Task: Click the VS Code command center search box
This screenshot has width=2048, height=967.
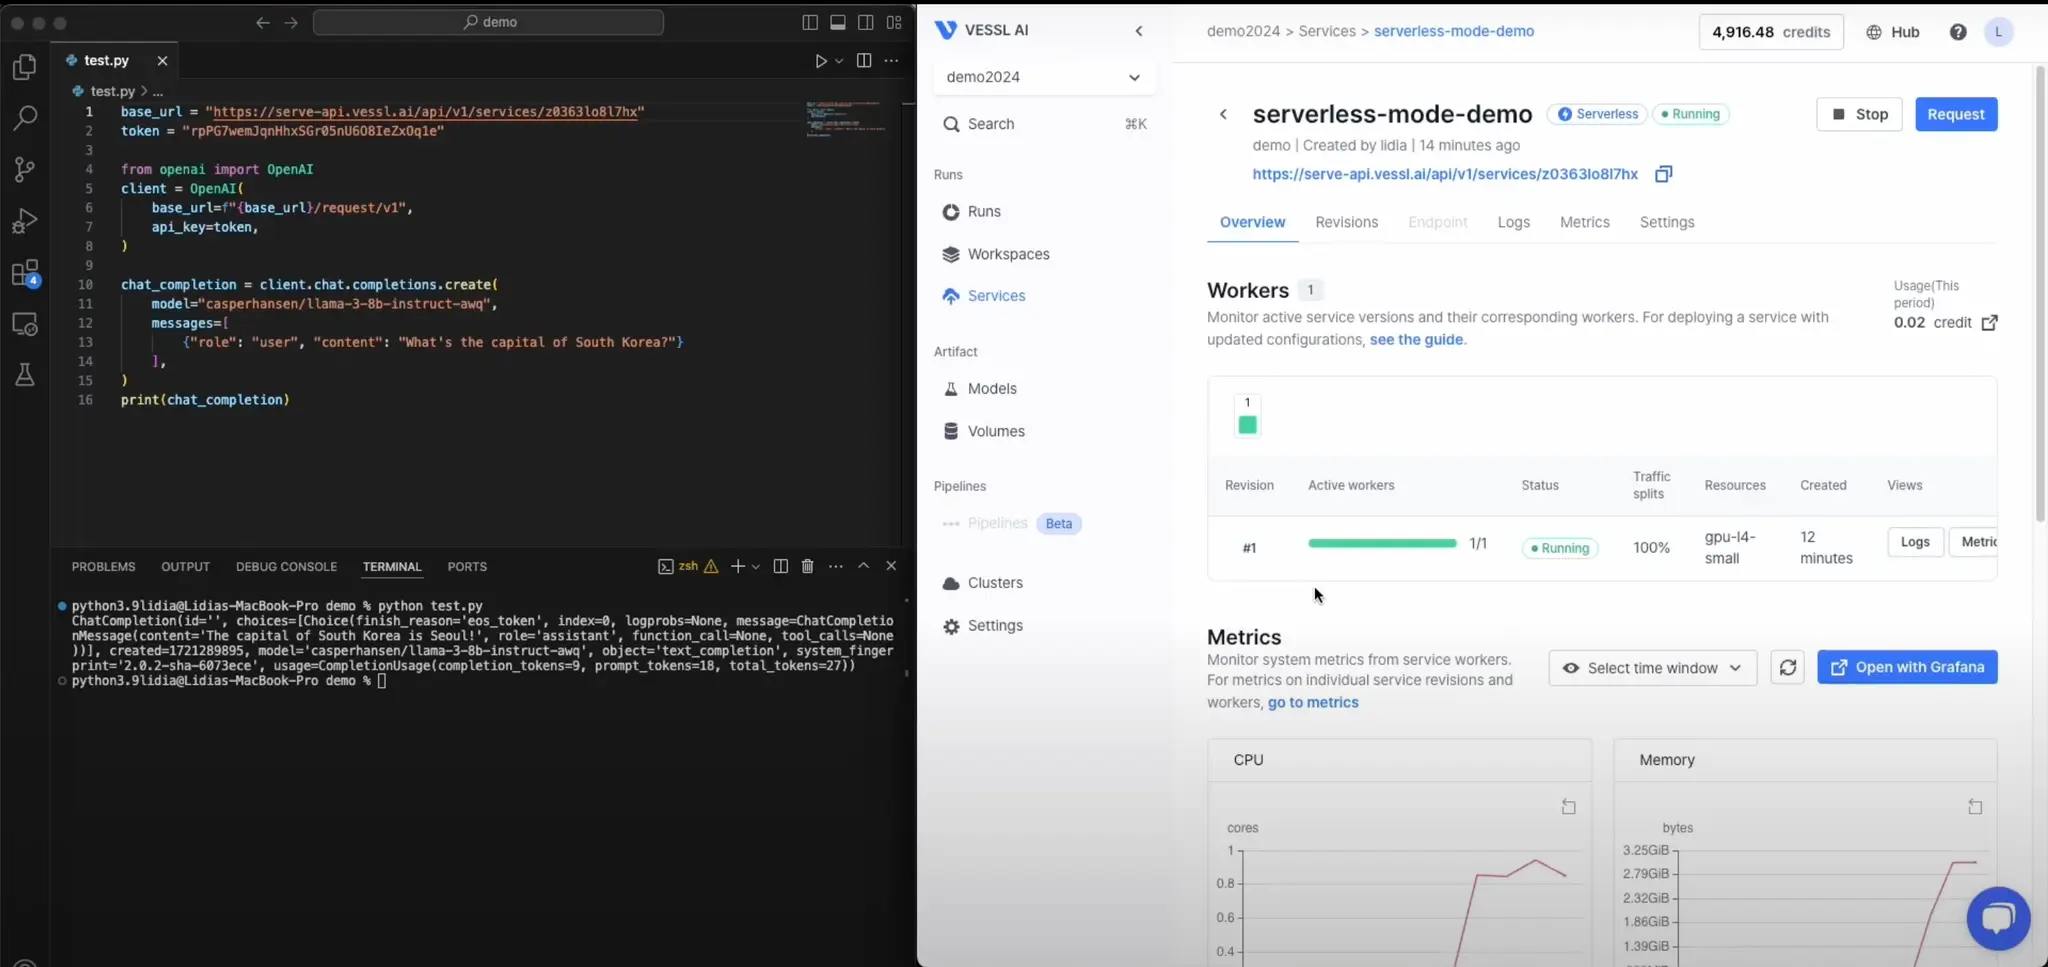Action: [488, 22]
